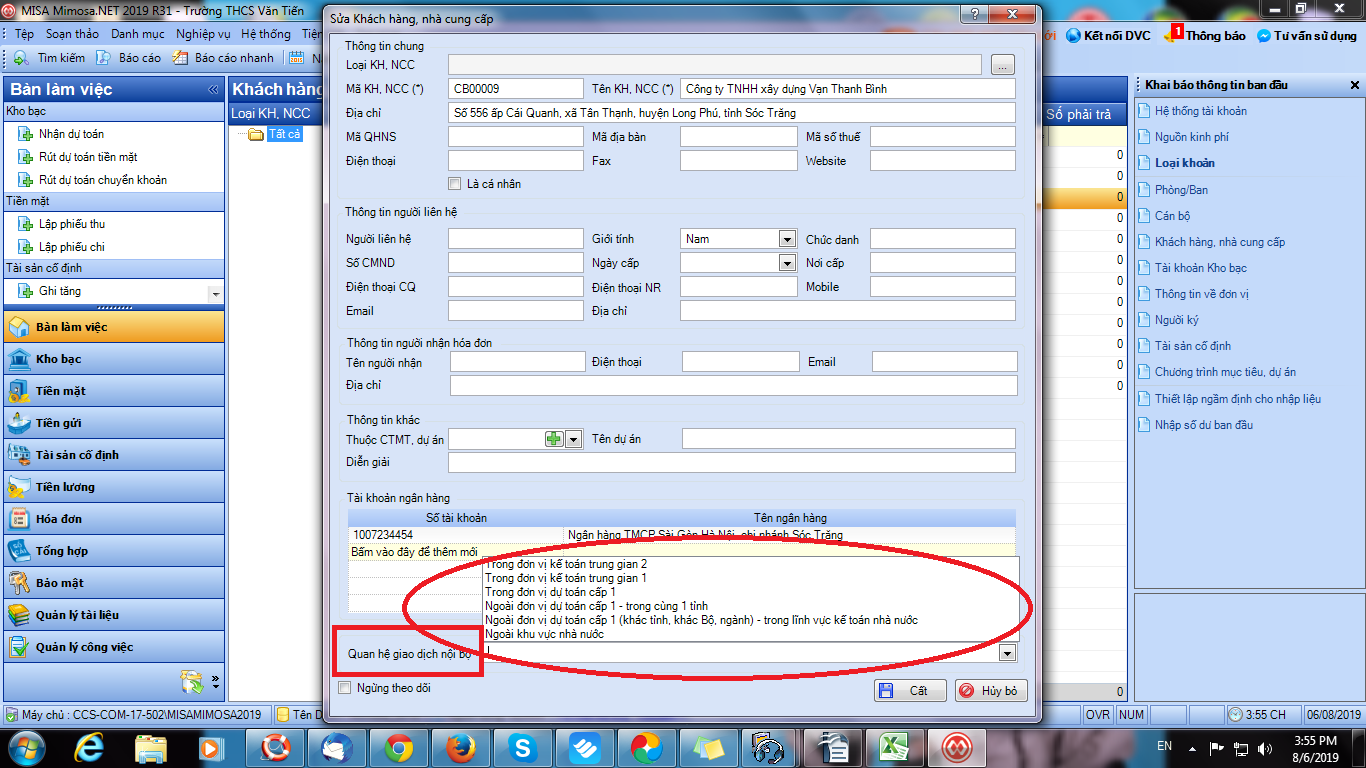Open the Tiền lương module
Viewport: 1366px width, 768px height.
click(65, 487)
